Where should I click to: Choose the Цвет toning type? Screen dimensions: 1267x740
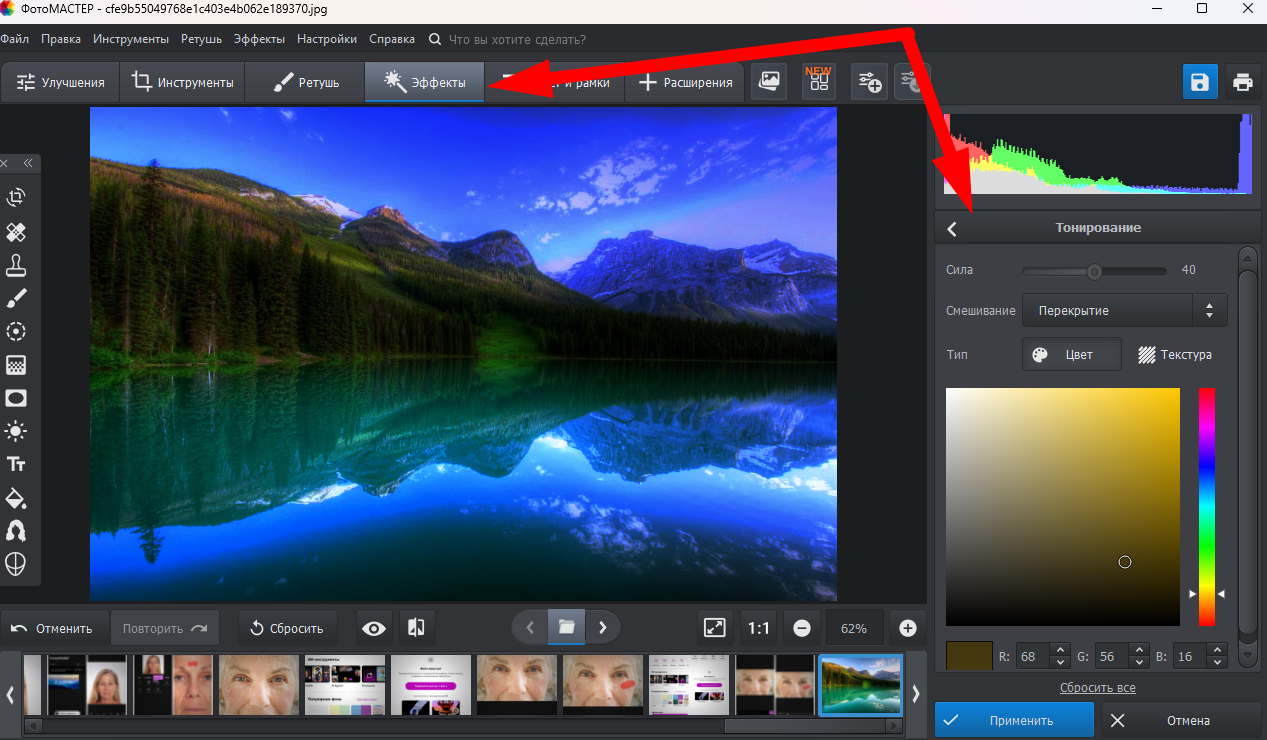coord(1072,355)
